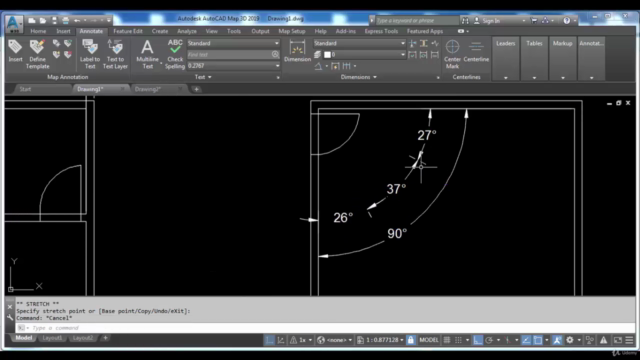Select the Dimension tool
640x360 pixels.
point(297,51)
